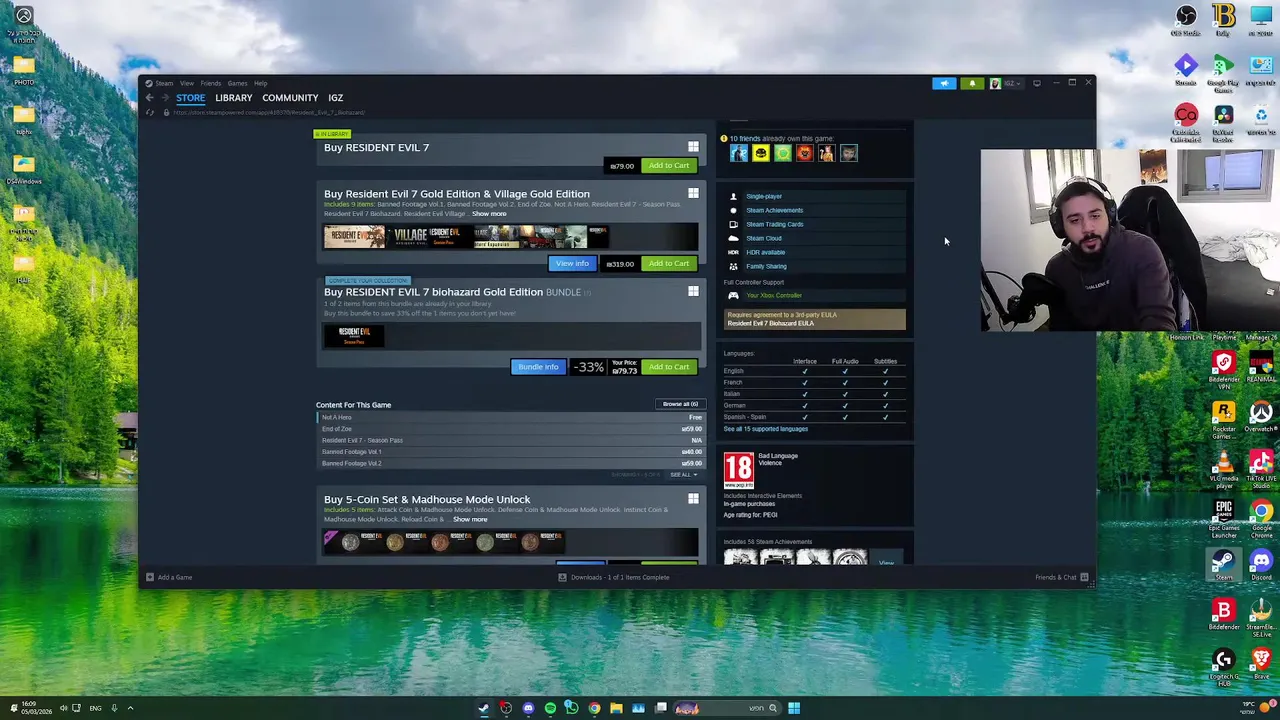Open the Steam Achievements feature link
The height and width of the screenshot is (720, 1280).
tap(774, 210)
